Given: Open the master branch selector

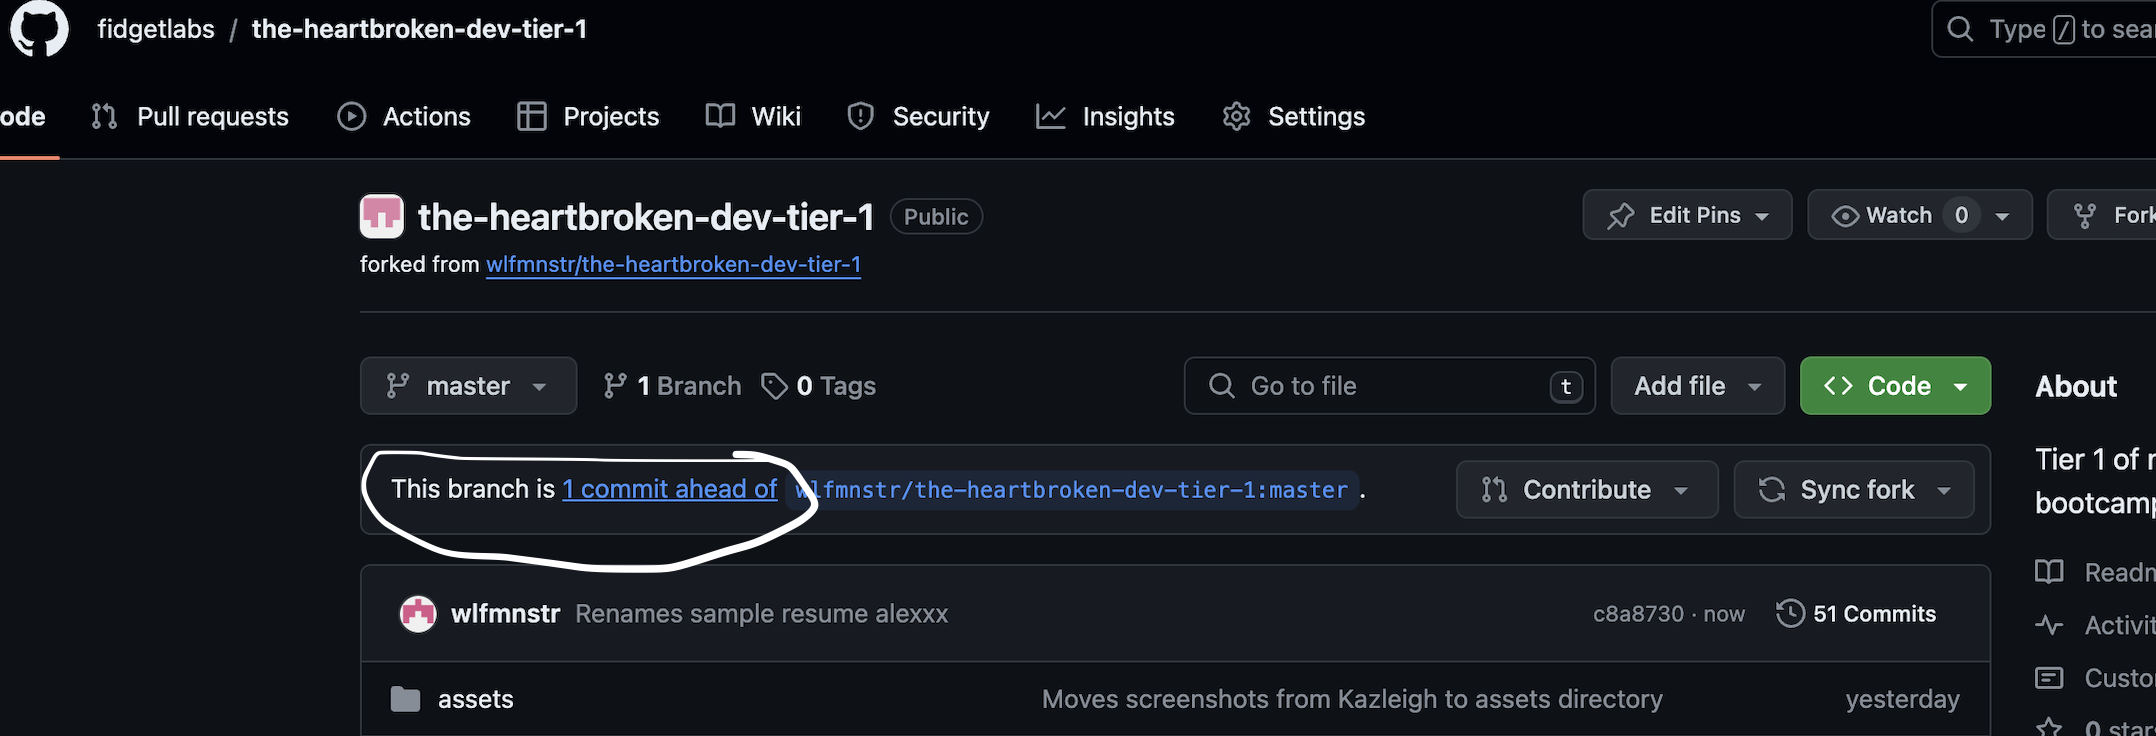Looking at the screenshot, I should tap(468, 386).
